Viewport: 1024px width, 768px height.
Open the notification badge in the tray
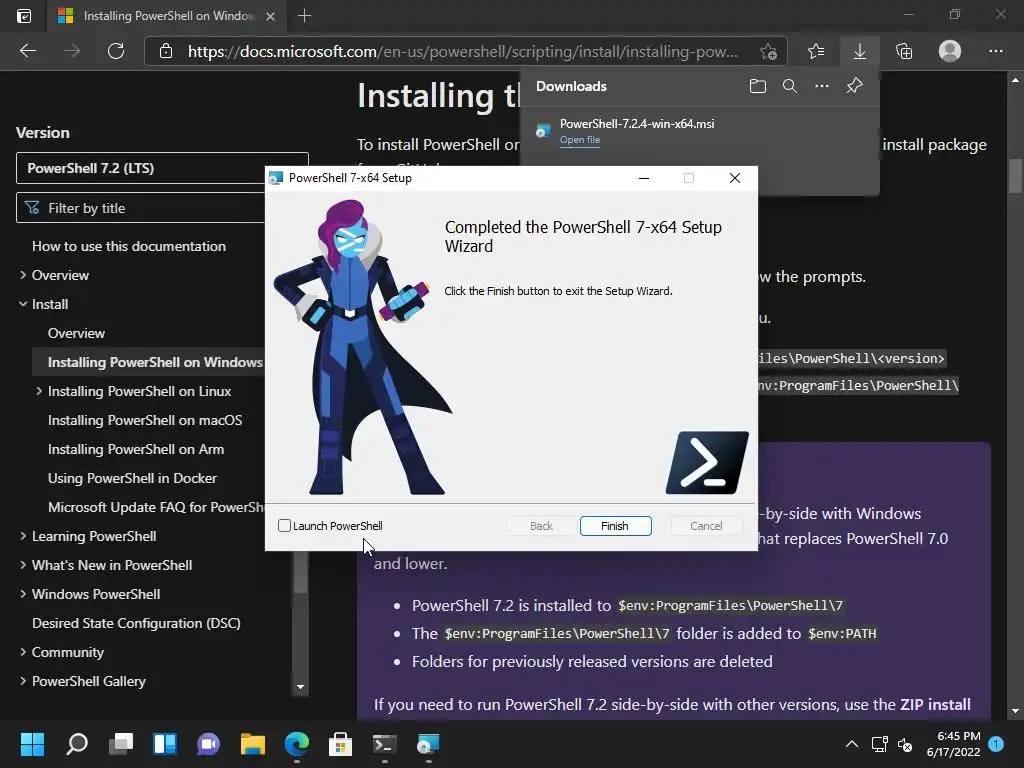pos(996,743)
